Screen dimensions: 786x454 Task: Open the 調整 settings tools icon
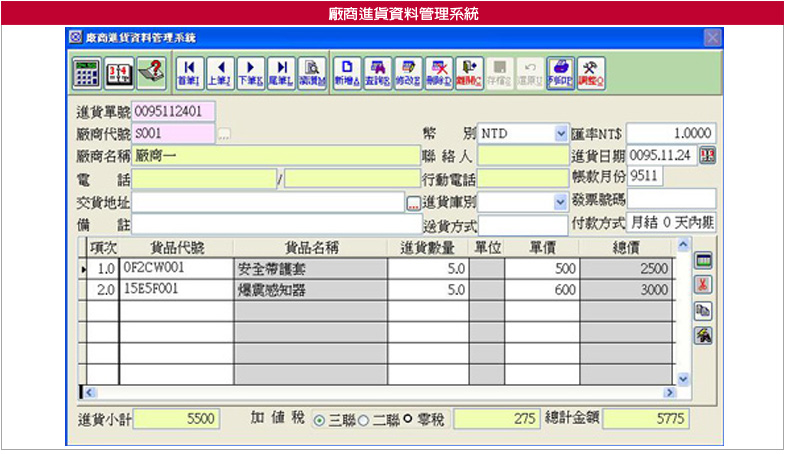(x=592, y=72)
